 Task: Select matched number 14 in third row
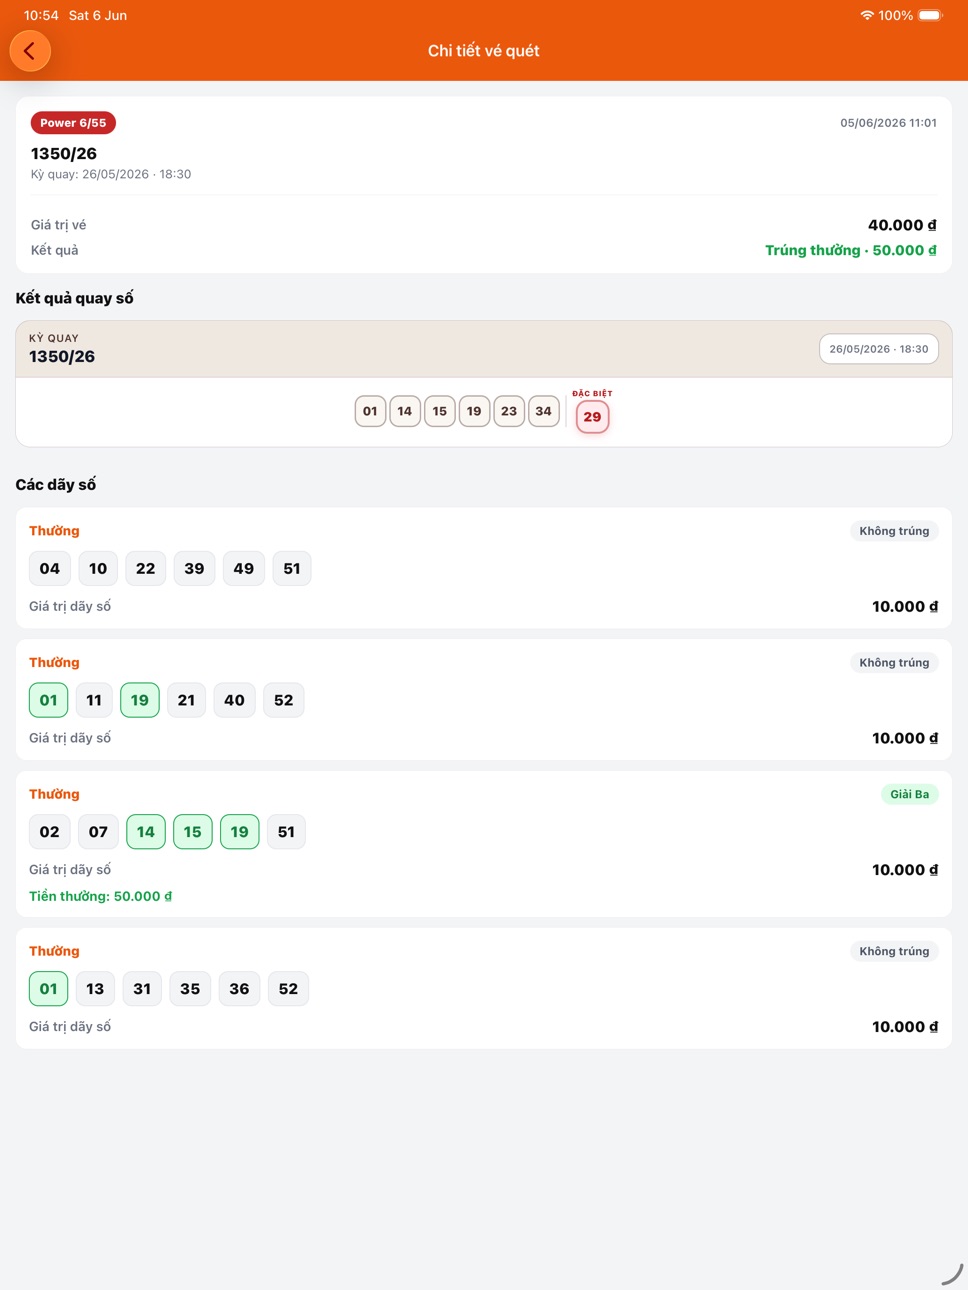(x=146, y=832)
